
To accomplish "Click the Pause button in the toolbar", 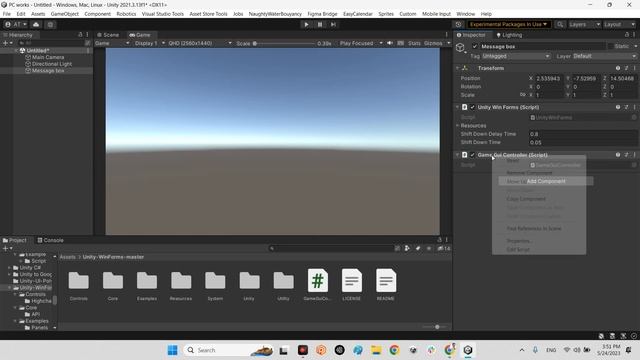I will [320, 24].
